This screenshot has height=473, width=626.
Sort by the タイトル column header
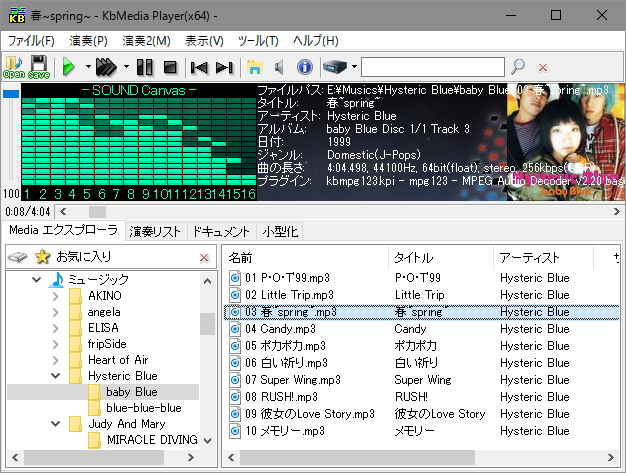point(441,258)
